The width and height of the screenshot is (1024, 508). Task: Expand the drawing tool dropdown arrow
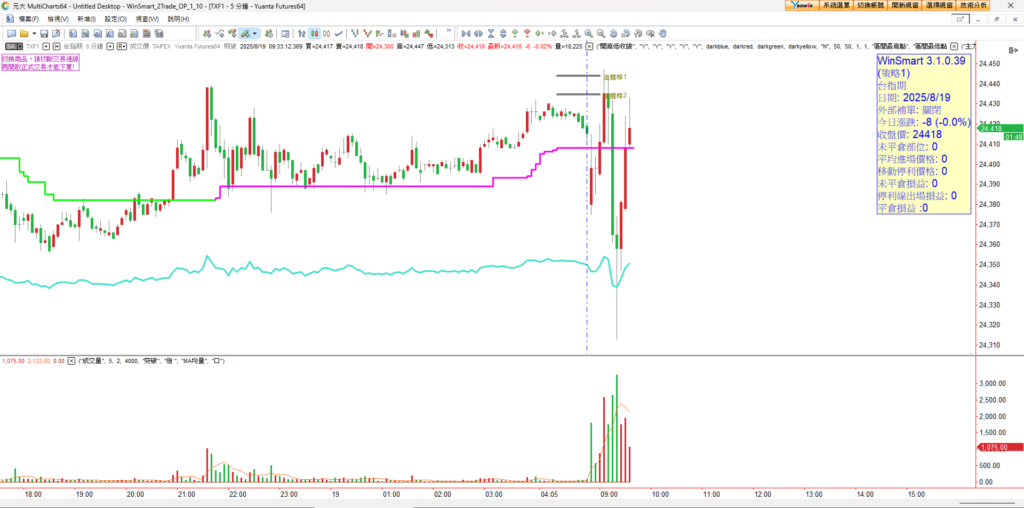point(255,33)
